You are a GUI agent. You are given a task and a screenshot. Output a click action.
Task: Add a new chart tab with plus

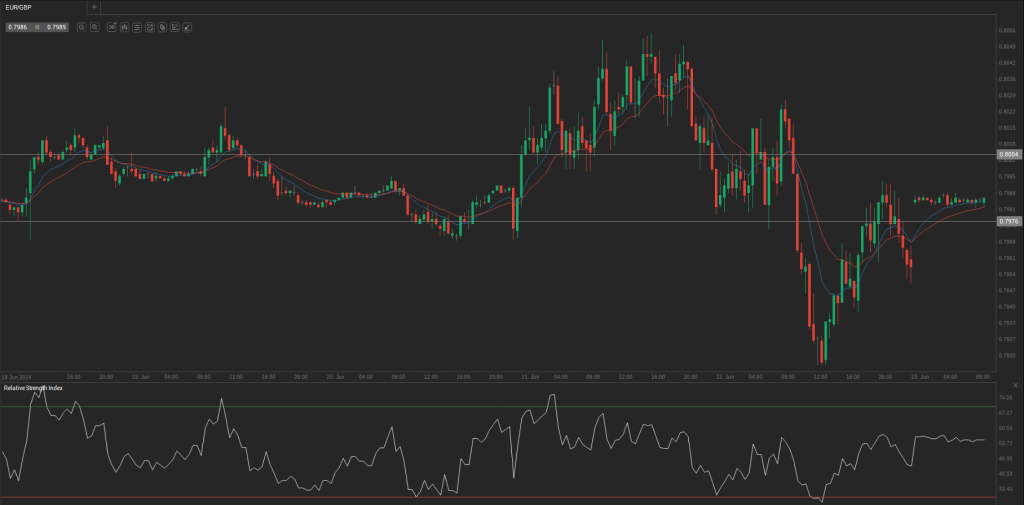(x=94, y=7)
